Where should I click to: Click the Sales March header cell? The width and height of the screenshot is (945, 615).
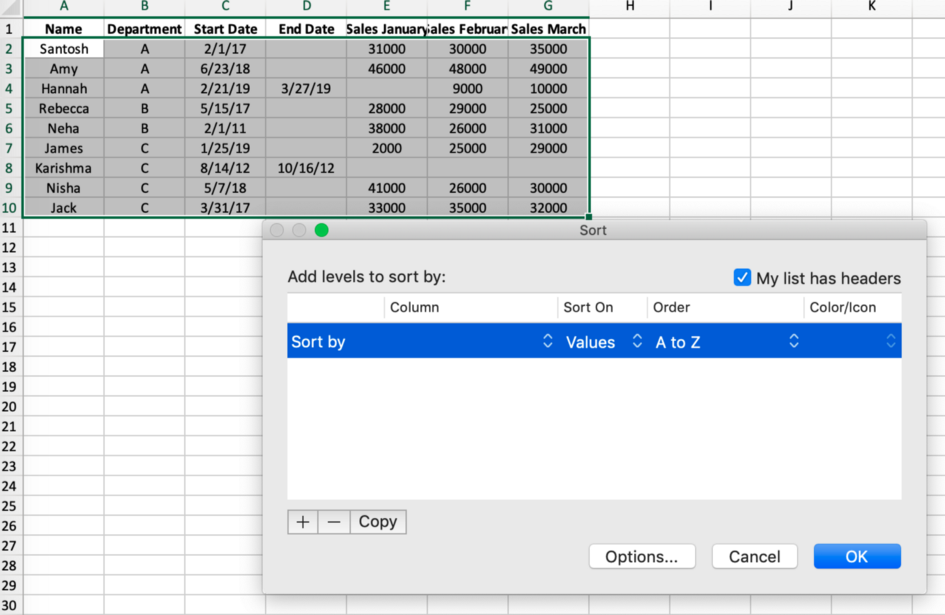tap(548, 29)
